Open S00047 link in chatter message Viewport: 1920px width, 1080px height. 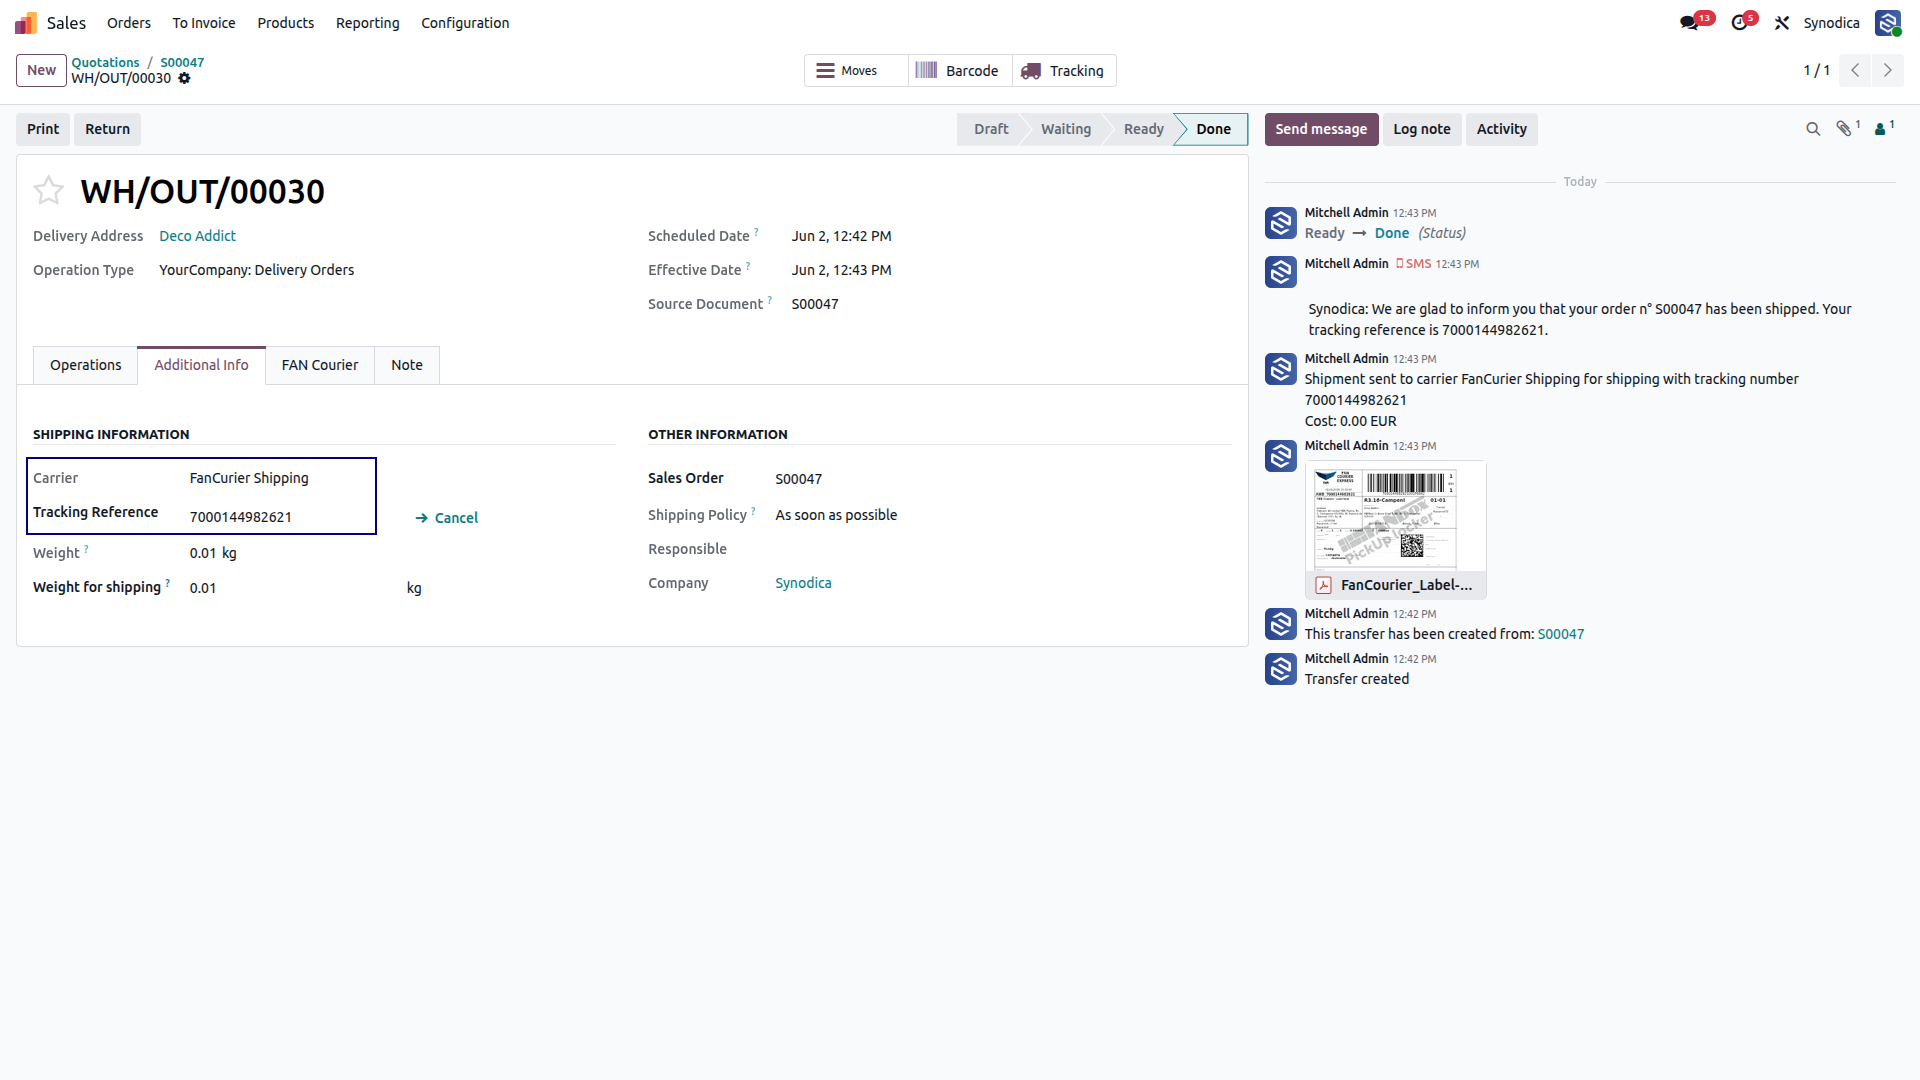click(x=1560, y=634)
